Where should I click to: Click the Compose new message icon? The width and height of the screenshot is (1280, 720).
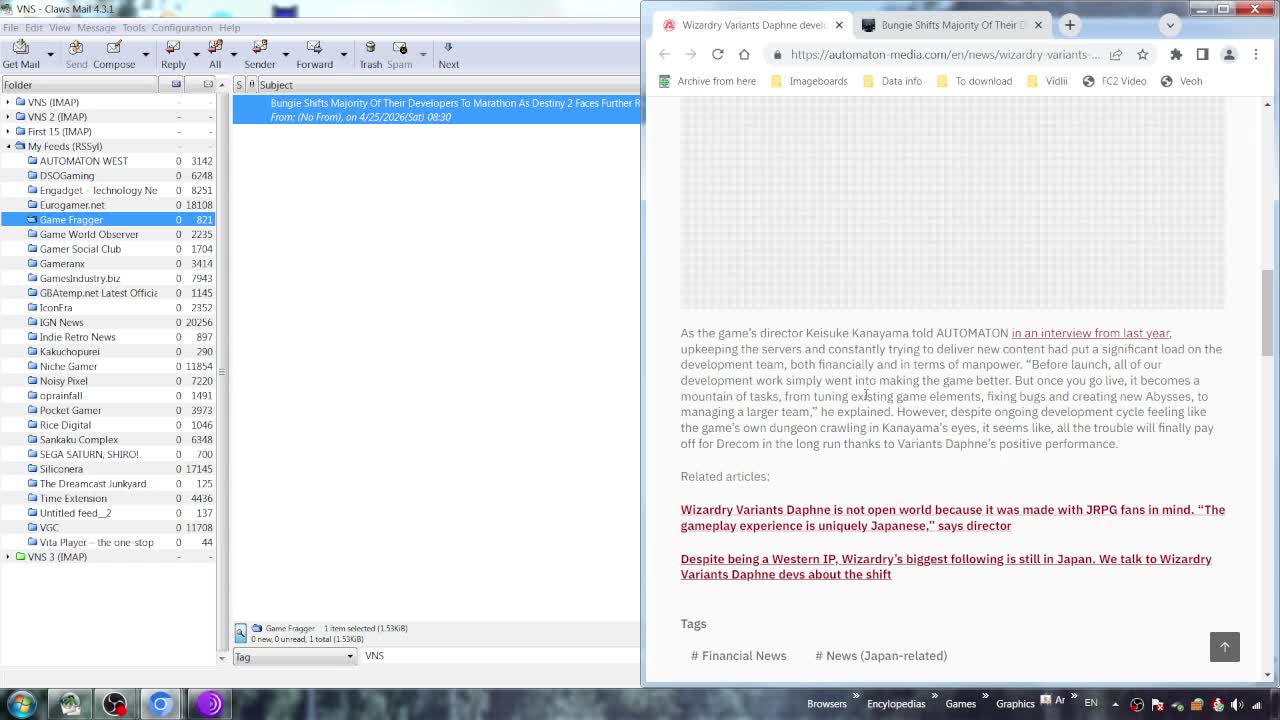[x=114, y=54]
